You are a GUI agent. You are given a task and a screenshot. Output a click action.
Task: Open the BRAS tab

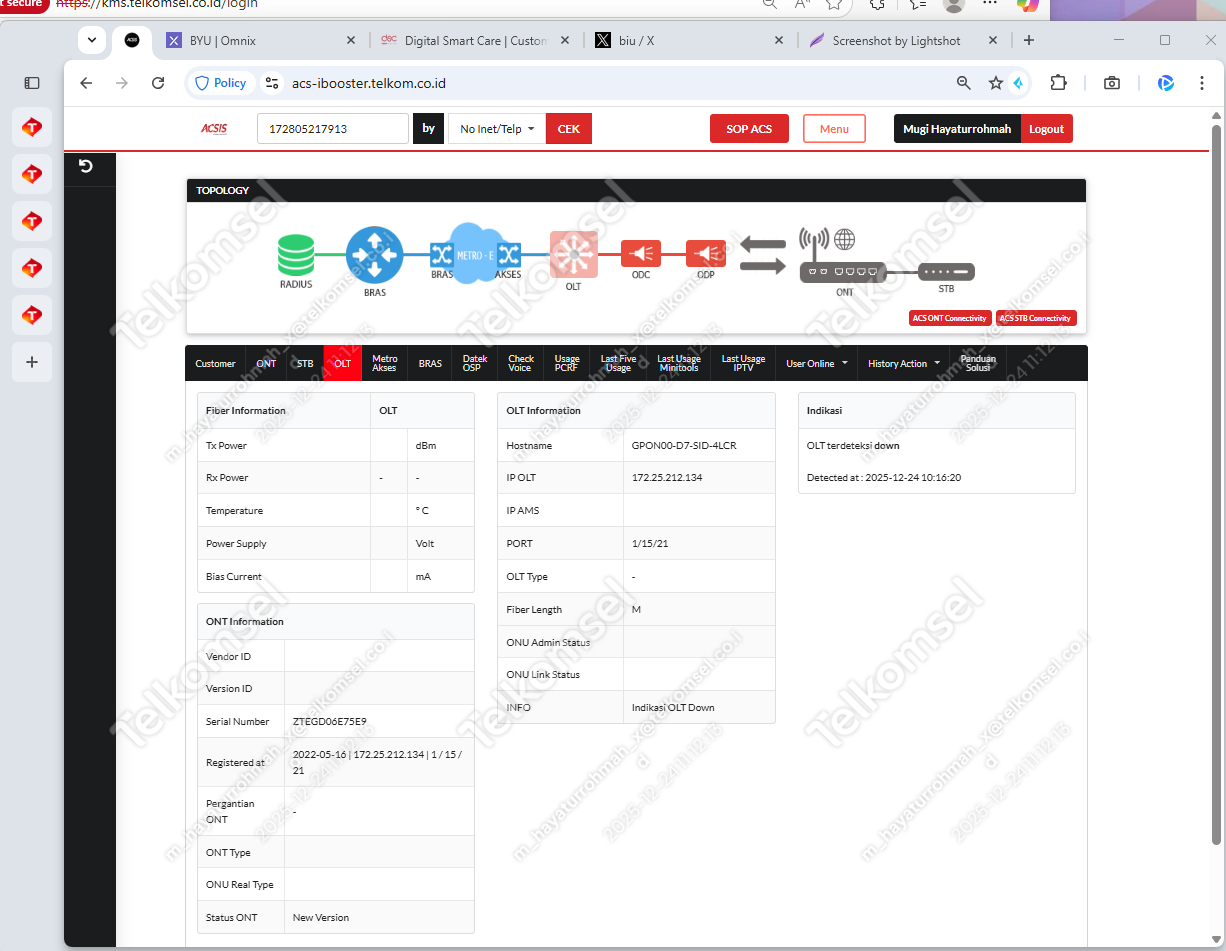click(430, 363)
